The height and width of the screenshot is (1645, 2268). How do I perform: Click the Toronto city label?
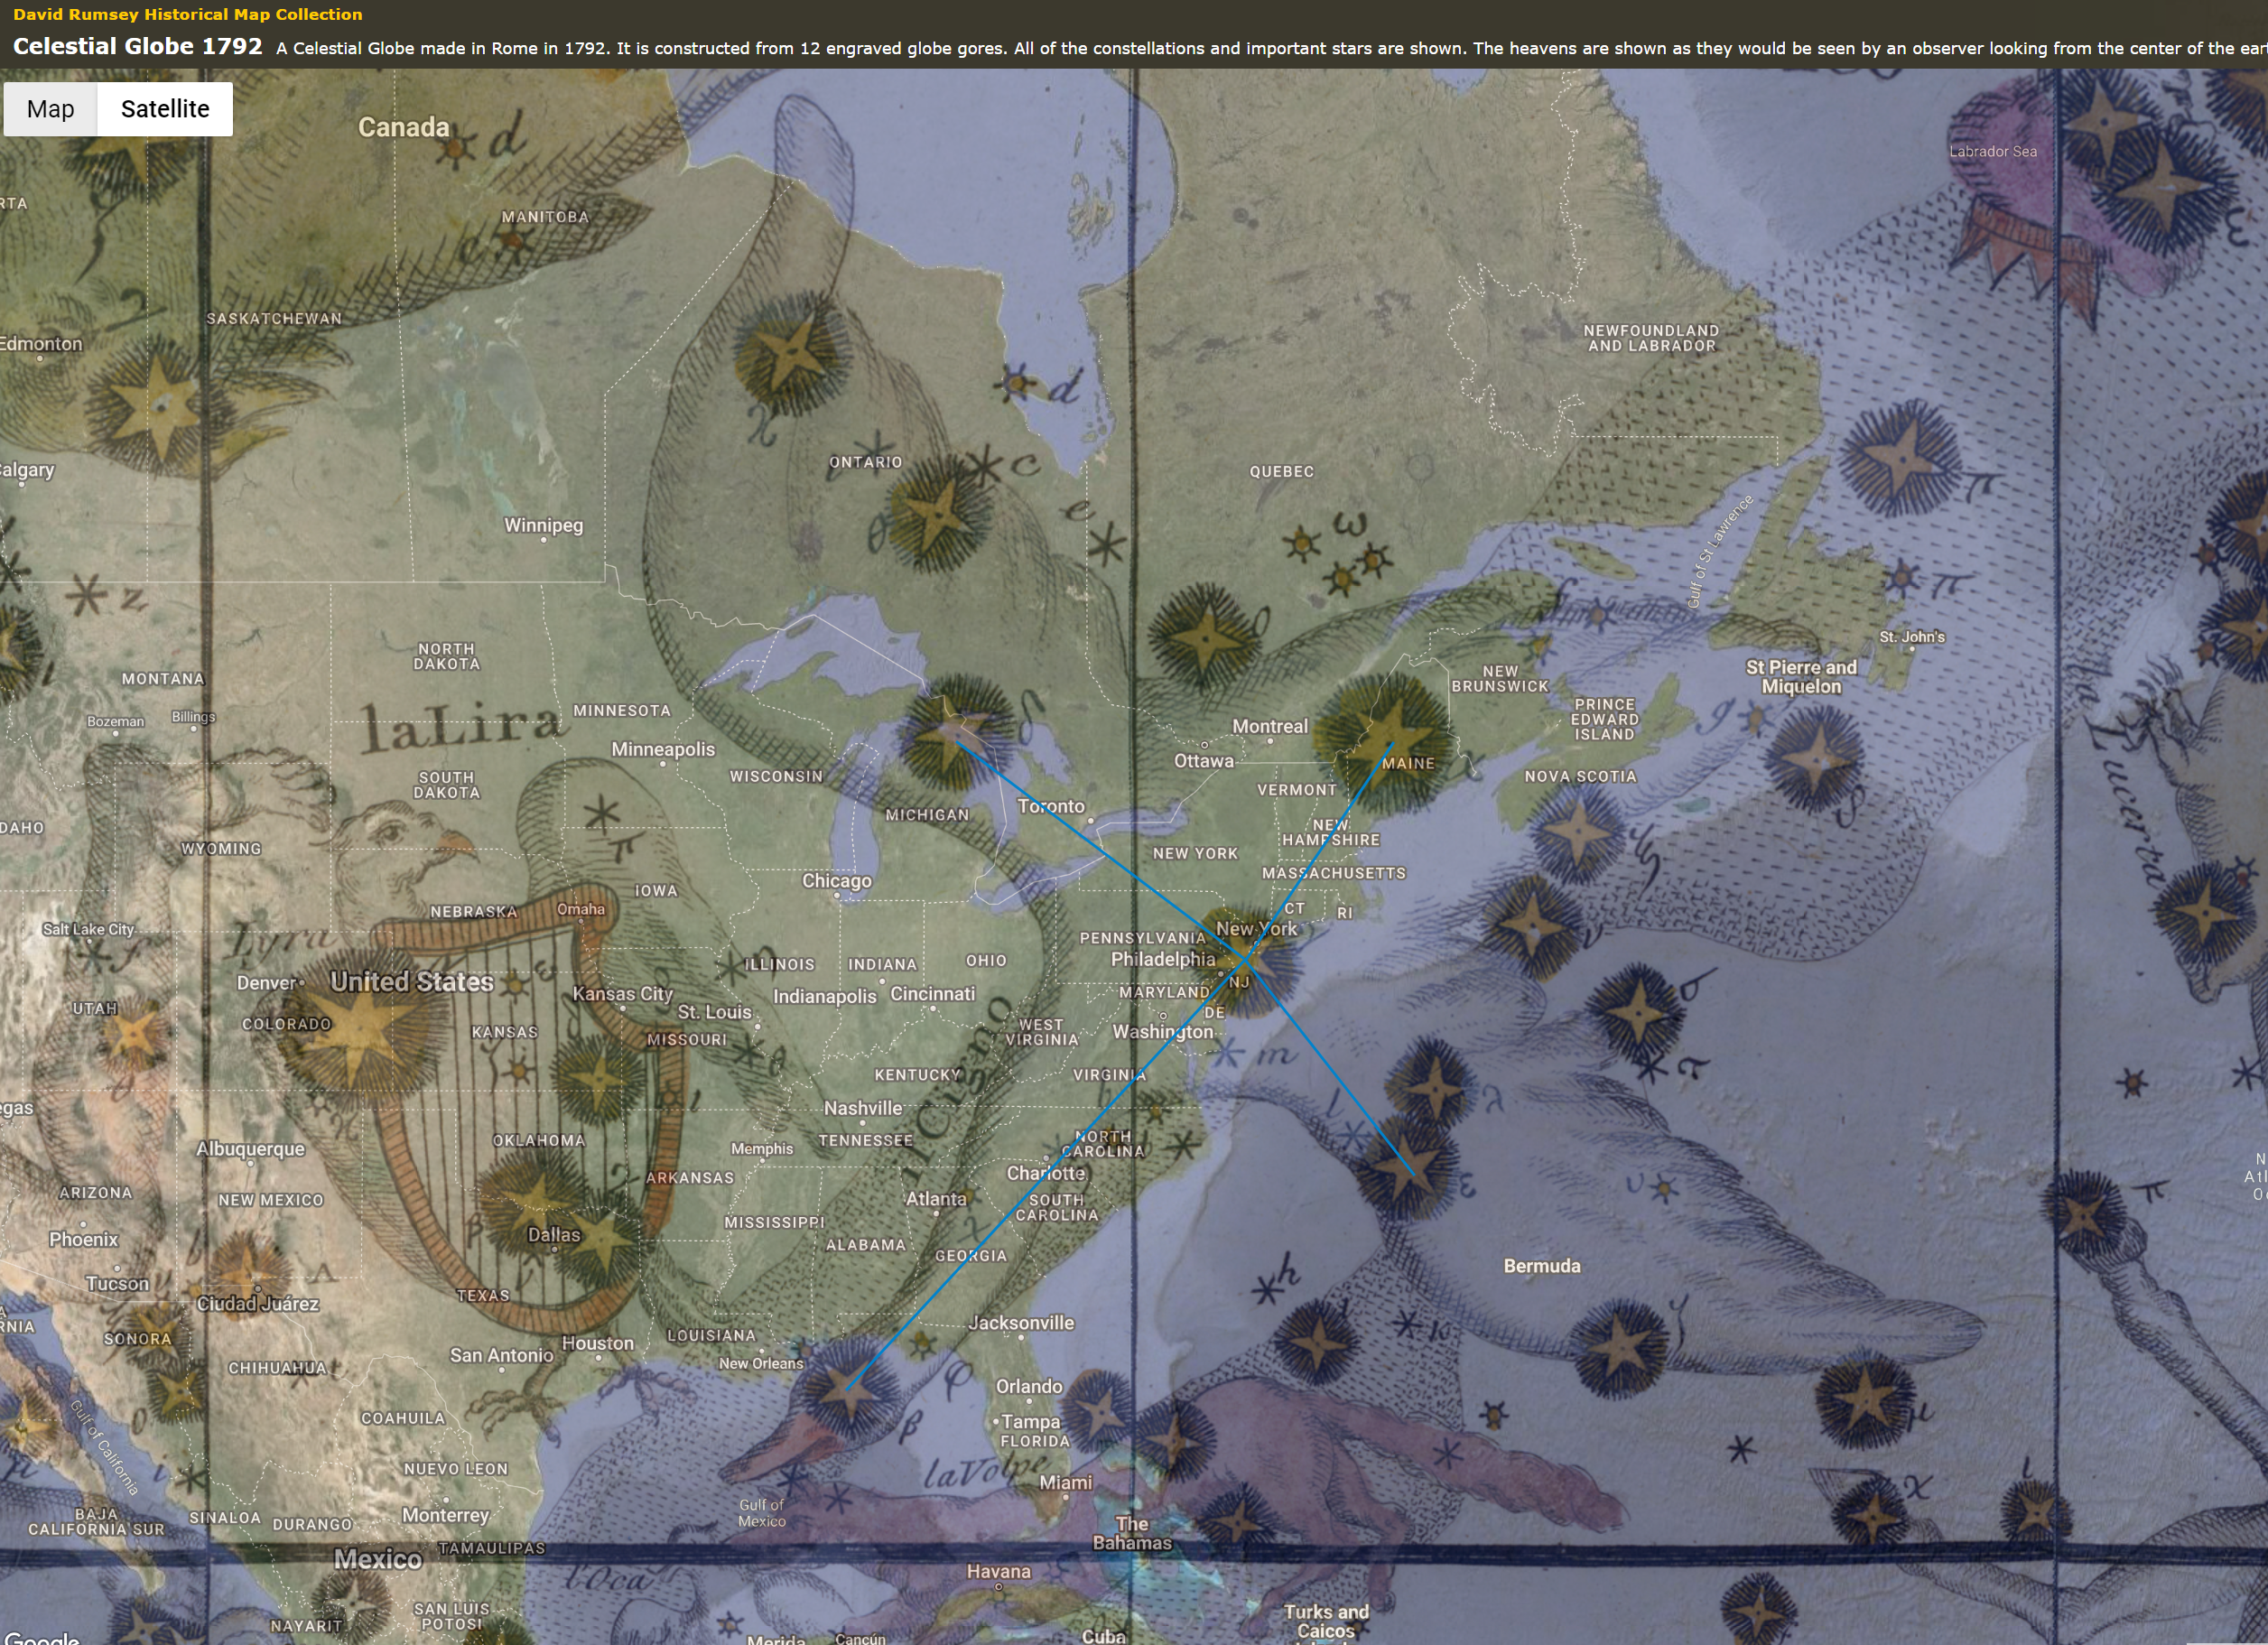(x=1050, y=806)
